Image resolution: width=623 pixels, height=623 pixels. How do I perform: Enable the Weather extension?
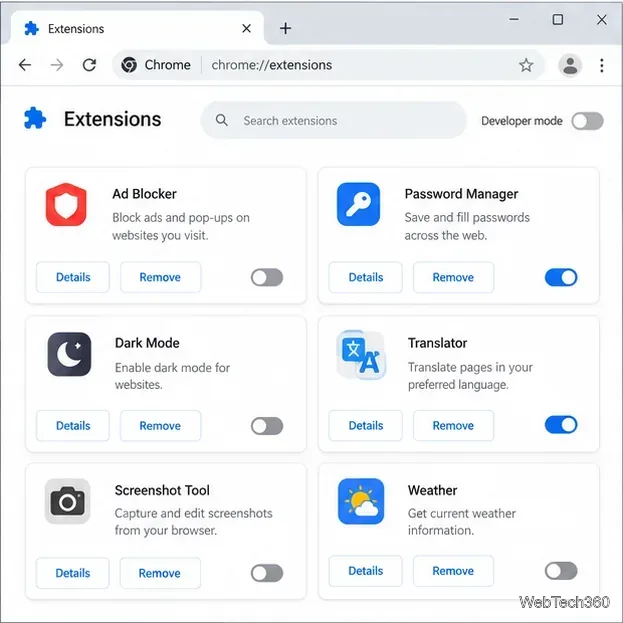coord(561,571)
